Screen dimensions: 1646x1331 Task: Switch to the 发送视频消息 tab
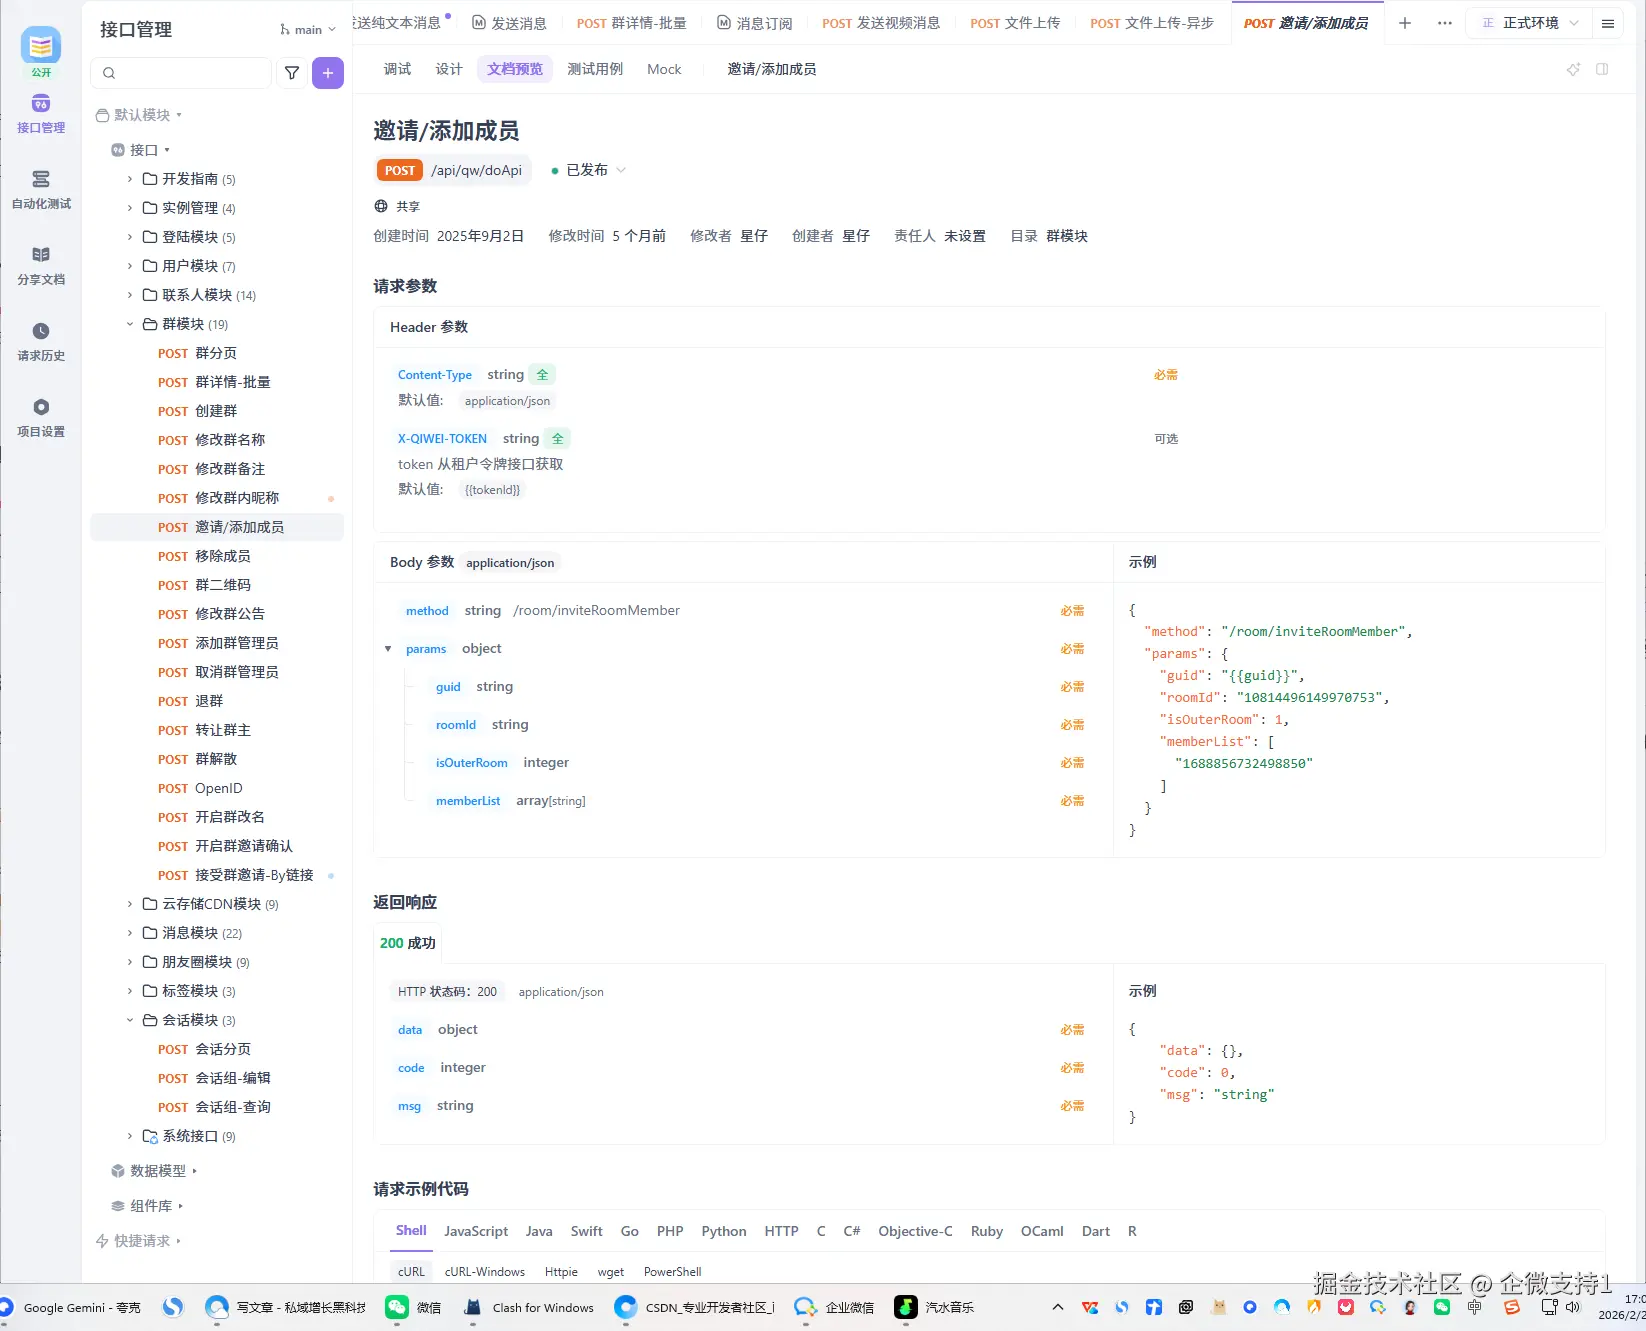click(881, 23)
